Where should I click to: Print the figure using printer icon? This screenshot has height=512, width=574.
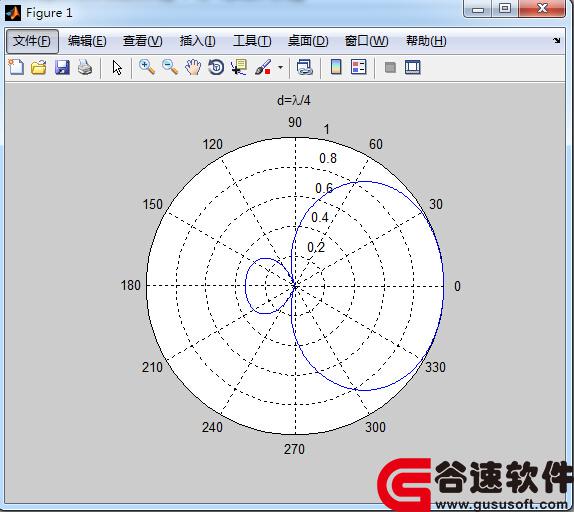[x=85, y=67]
